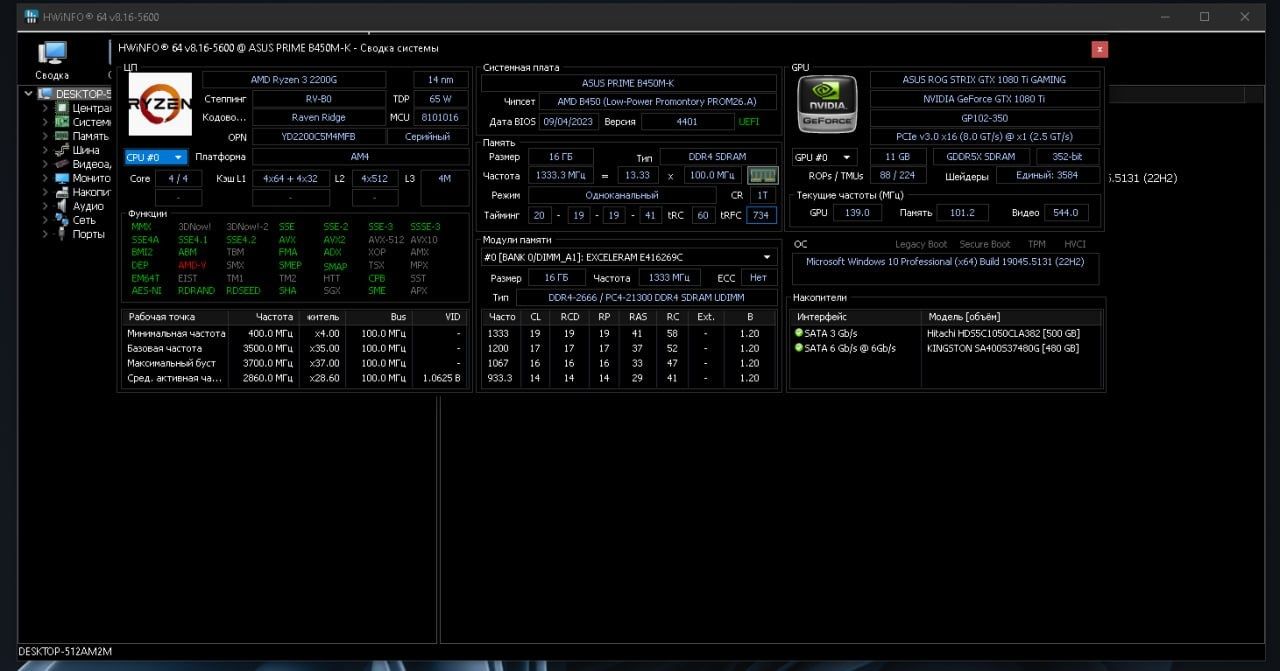The height and width of the screenshot is (671, 1280).
Task: Expand the central processor tree node
Action: 46,108
